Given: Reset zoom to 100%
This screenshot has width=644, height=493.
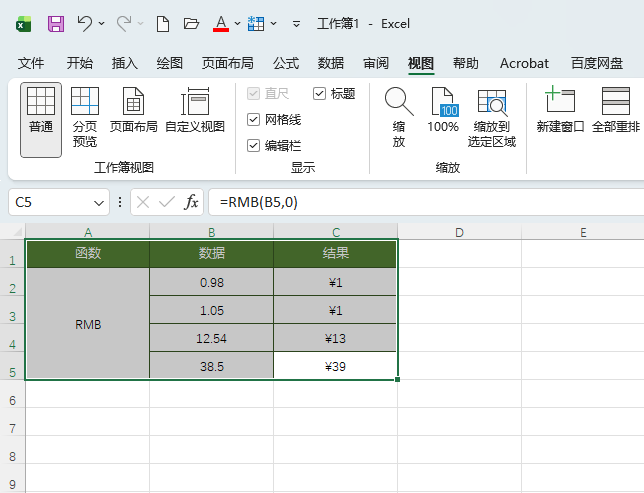Looking at the screenshot, I should (x=443, y=110).
